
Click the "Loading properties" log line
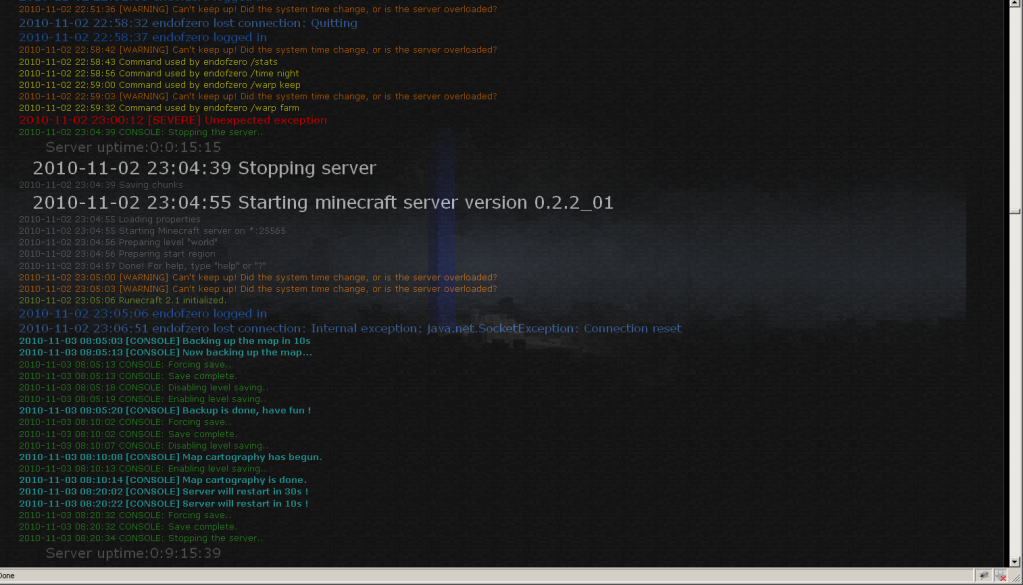click(110, 219)
